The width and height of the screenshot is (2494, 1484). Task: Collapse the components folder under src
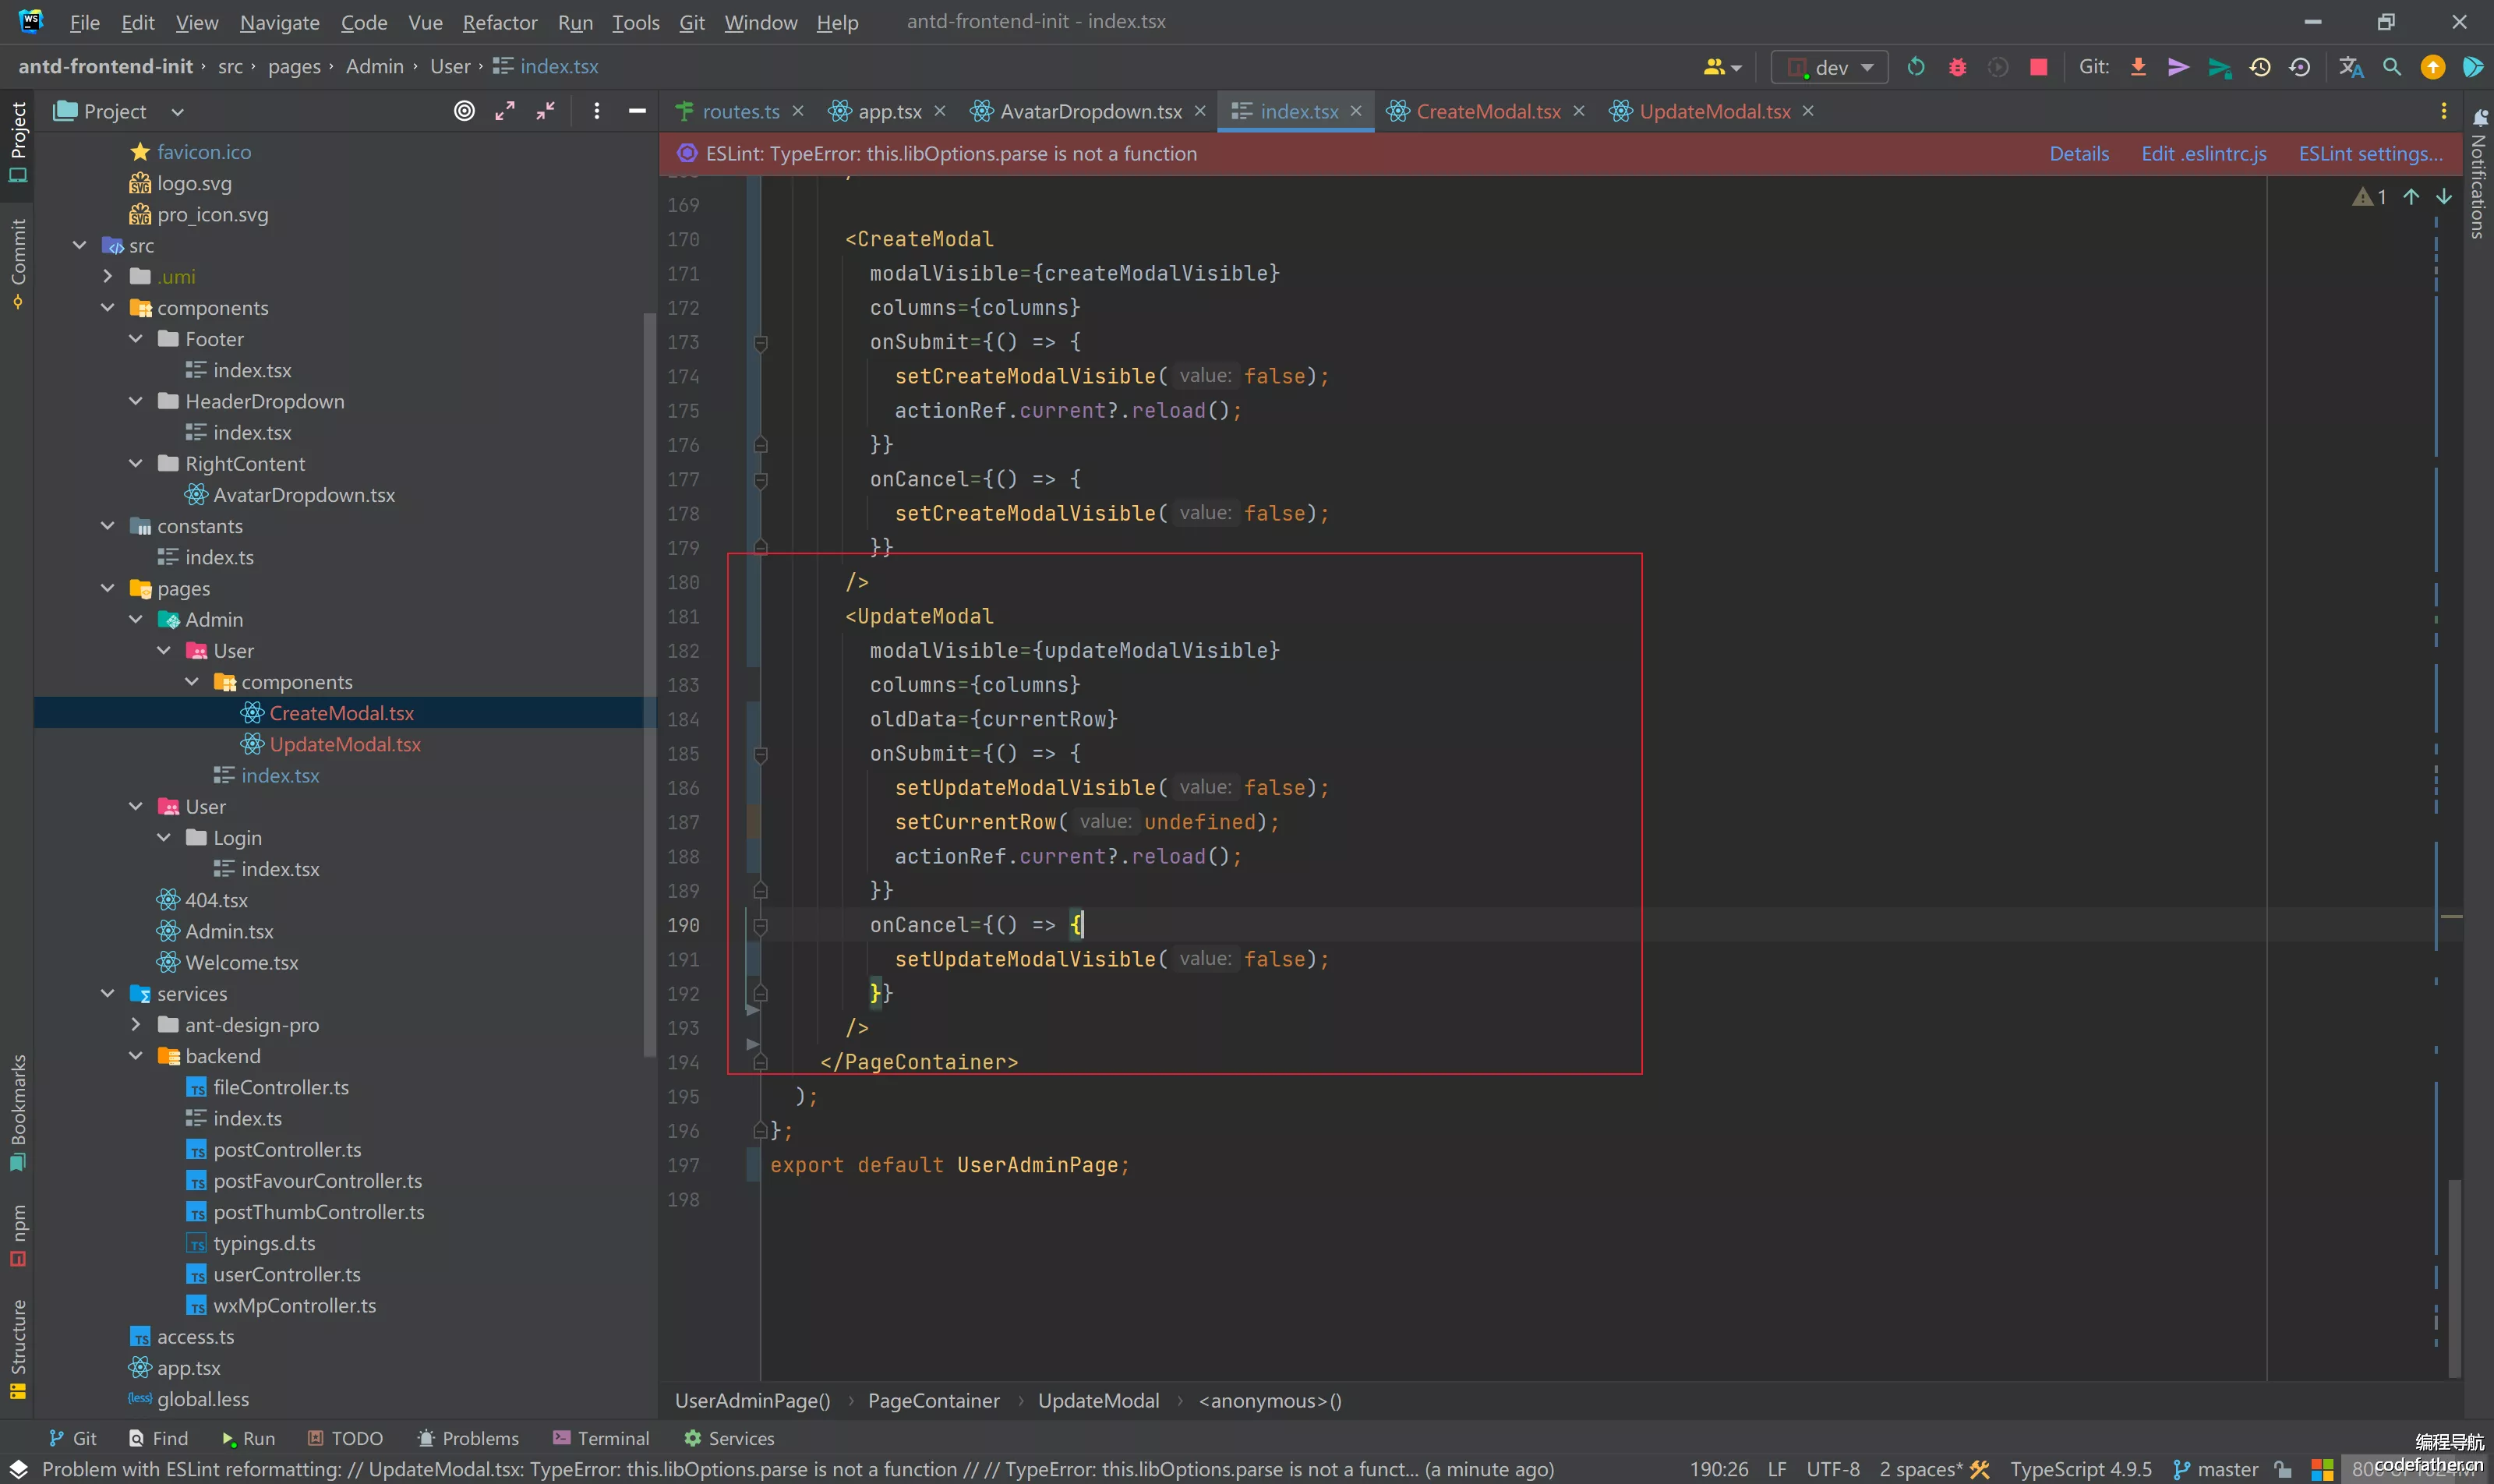(x=108, y=308)
